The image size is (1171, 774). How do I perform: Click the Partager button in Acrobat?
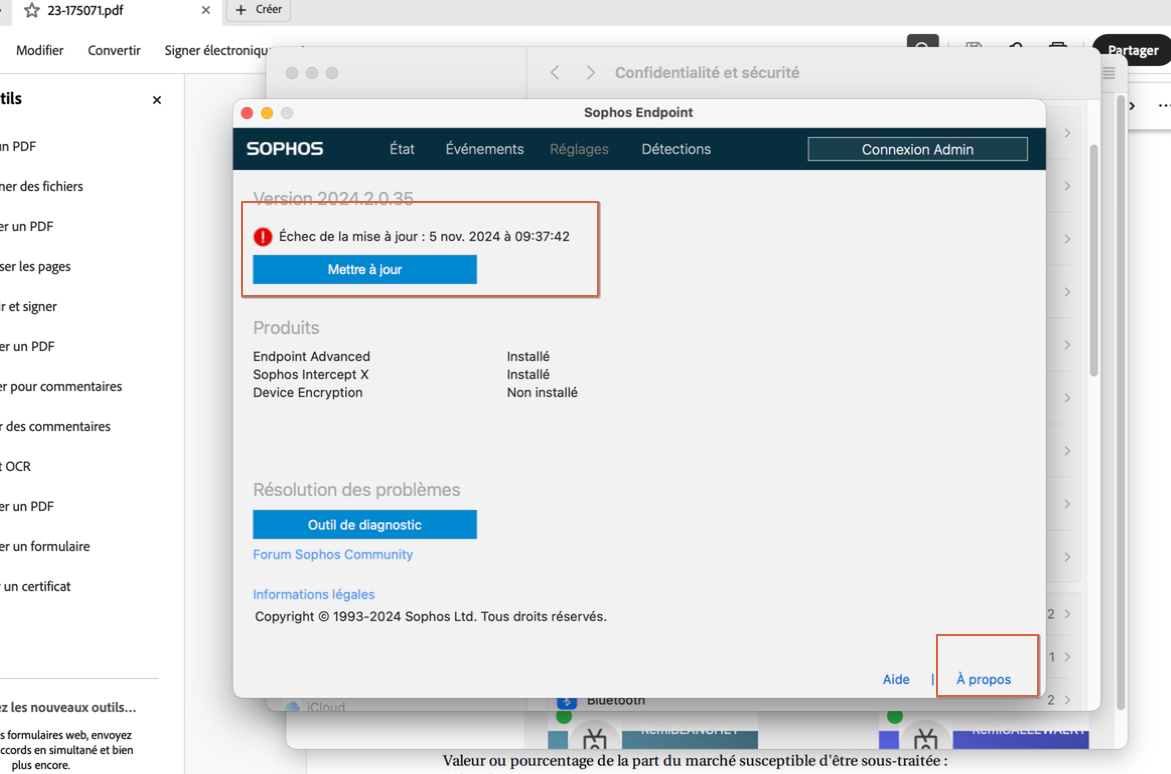[1132, 50]
